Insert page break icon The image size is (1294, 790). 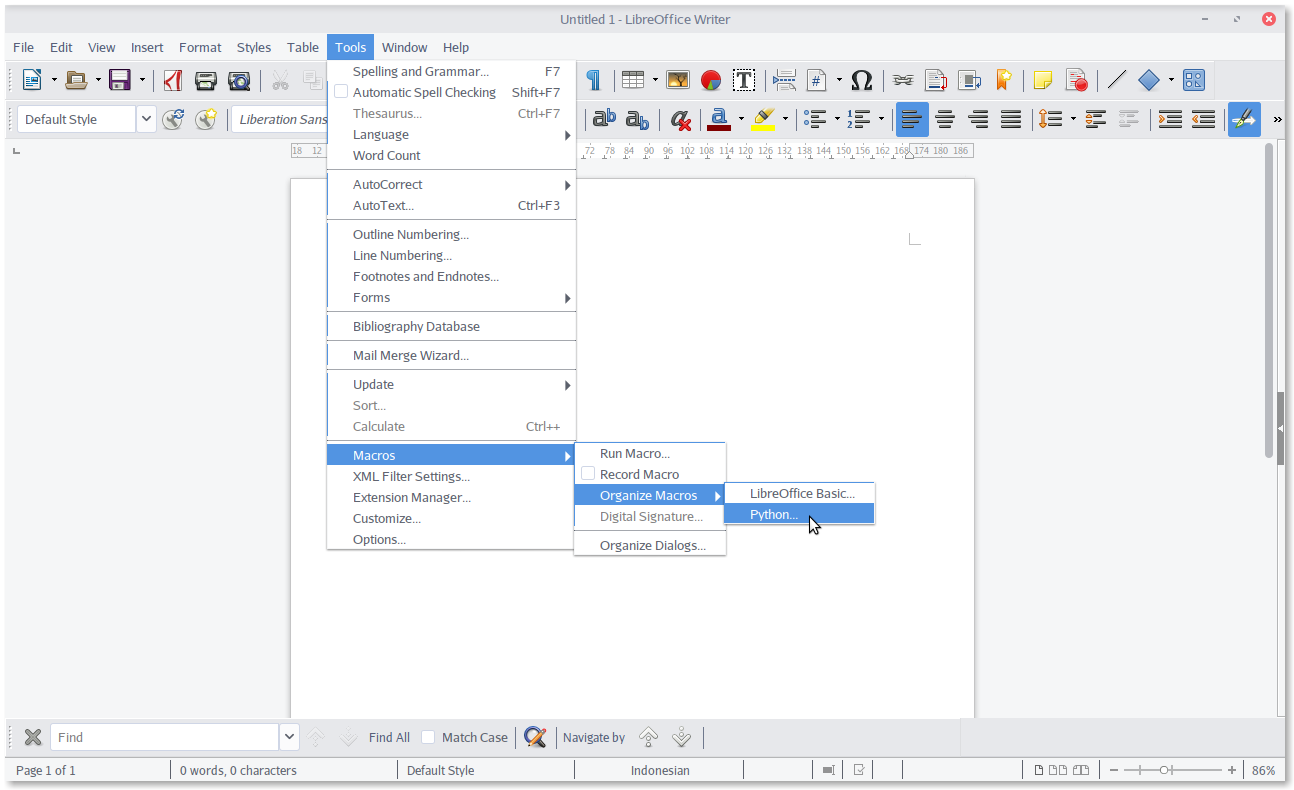click(785, 80)
